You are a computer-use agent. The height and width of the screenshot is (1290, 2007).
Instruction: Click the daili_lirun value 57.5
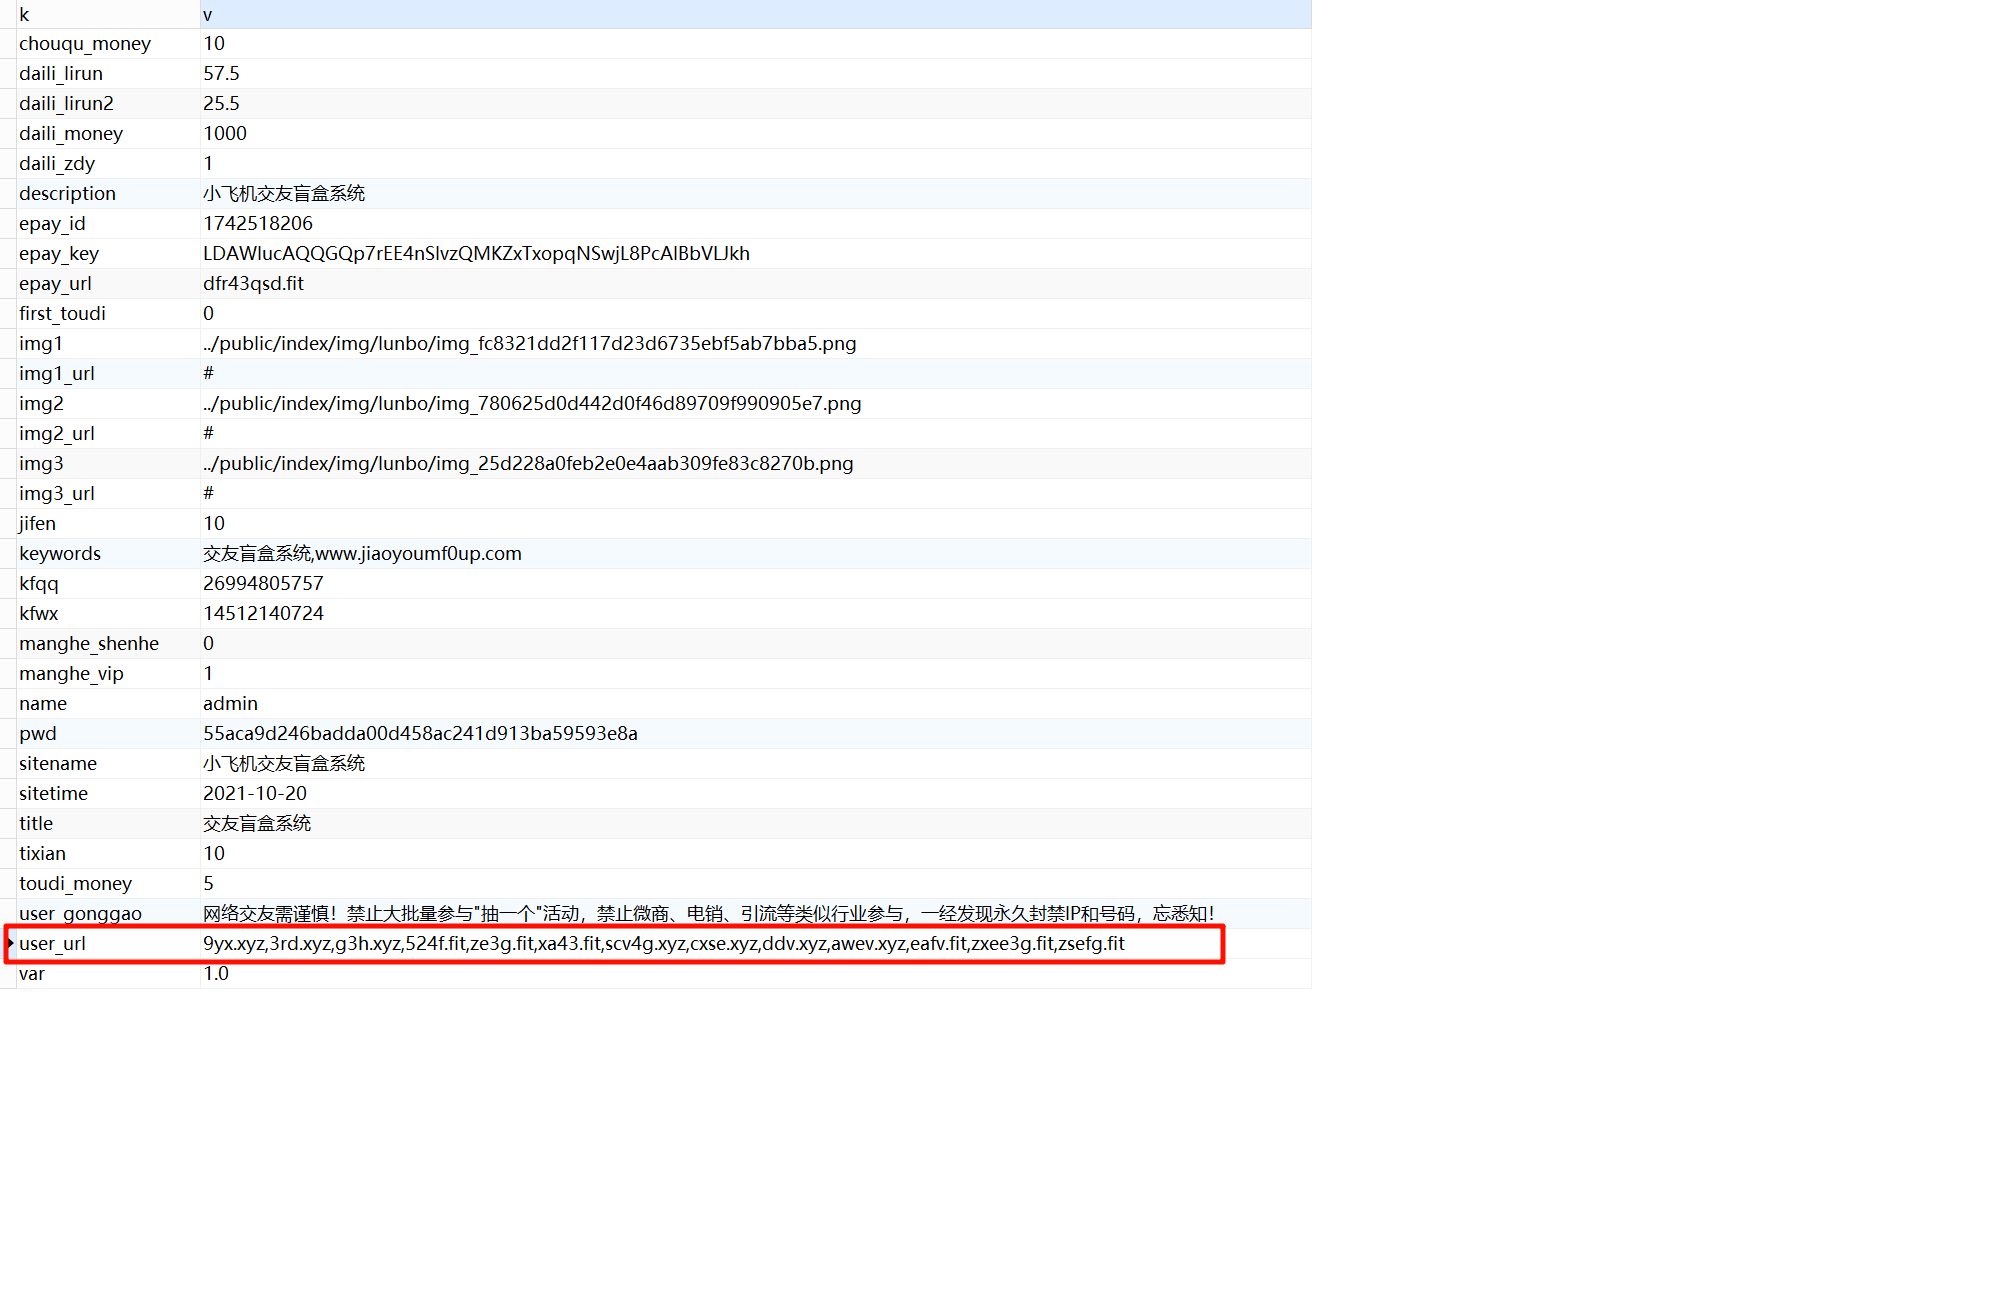pyautogui.click(x=221, y=73)
